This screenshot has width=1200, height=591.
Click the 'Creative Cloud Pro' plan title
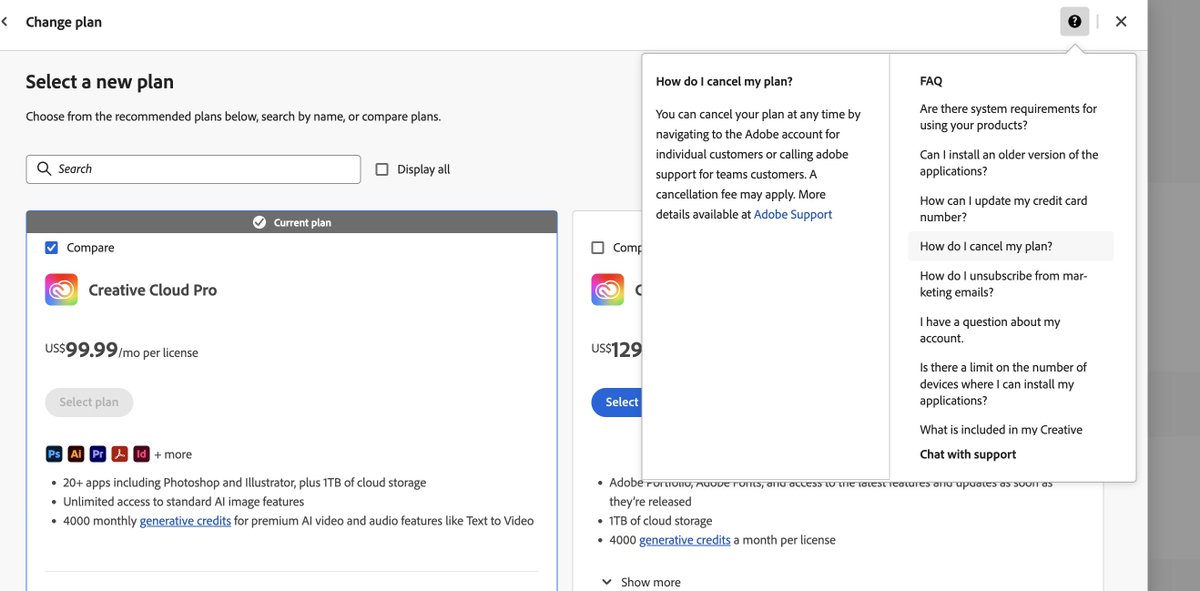pyautogui.click(x=153, y=290)
